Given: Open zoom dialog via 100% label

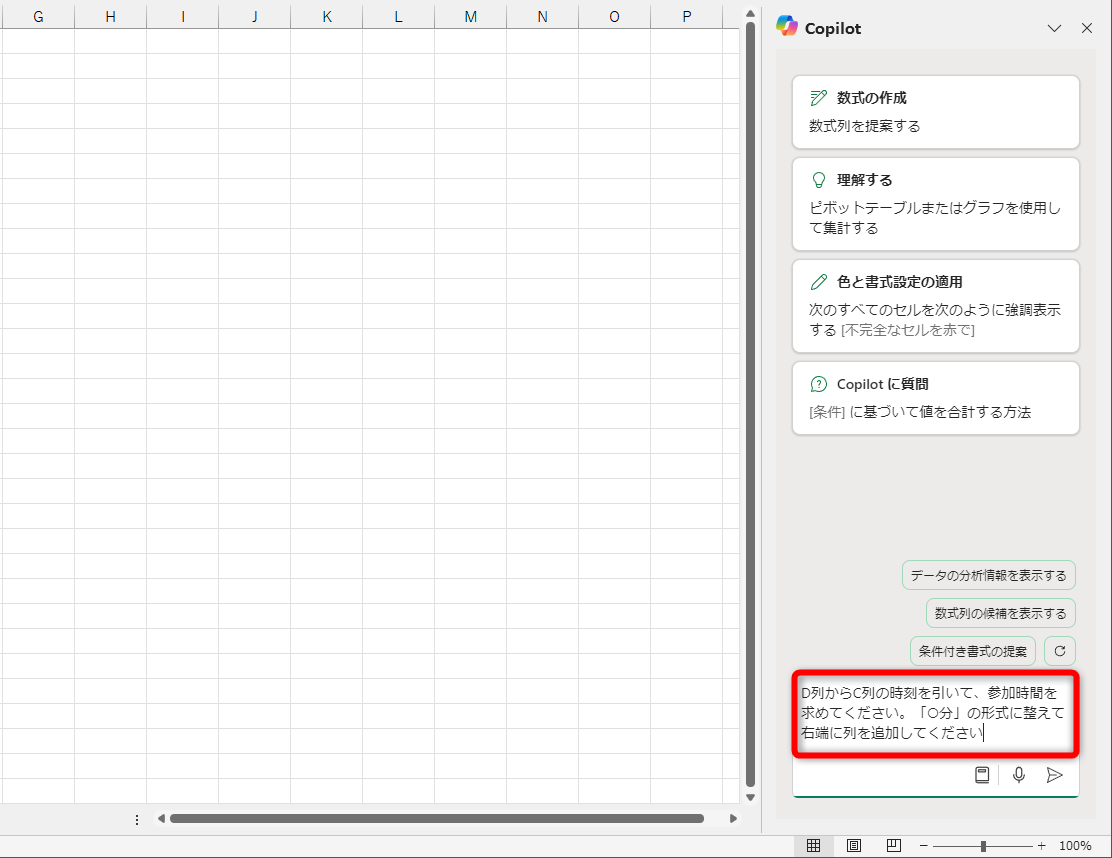Looking at the screenshot, I should (1075, 845).
